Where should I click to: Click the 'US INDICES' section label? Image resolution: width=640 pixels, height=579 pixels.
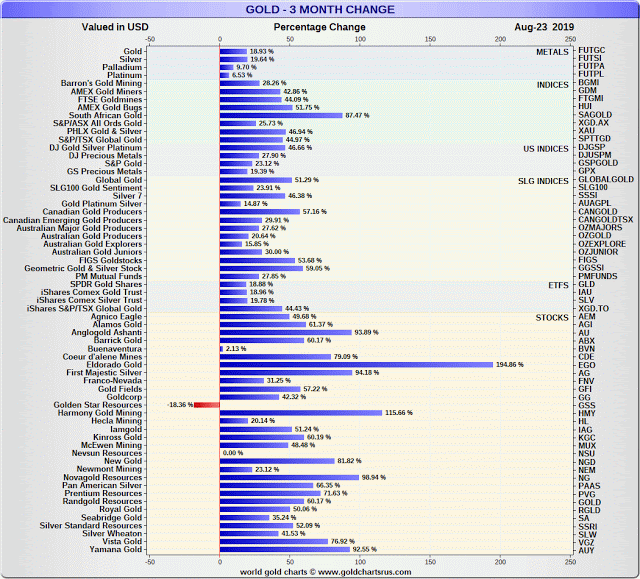(546, 149)
